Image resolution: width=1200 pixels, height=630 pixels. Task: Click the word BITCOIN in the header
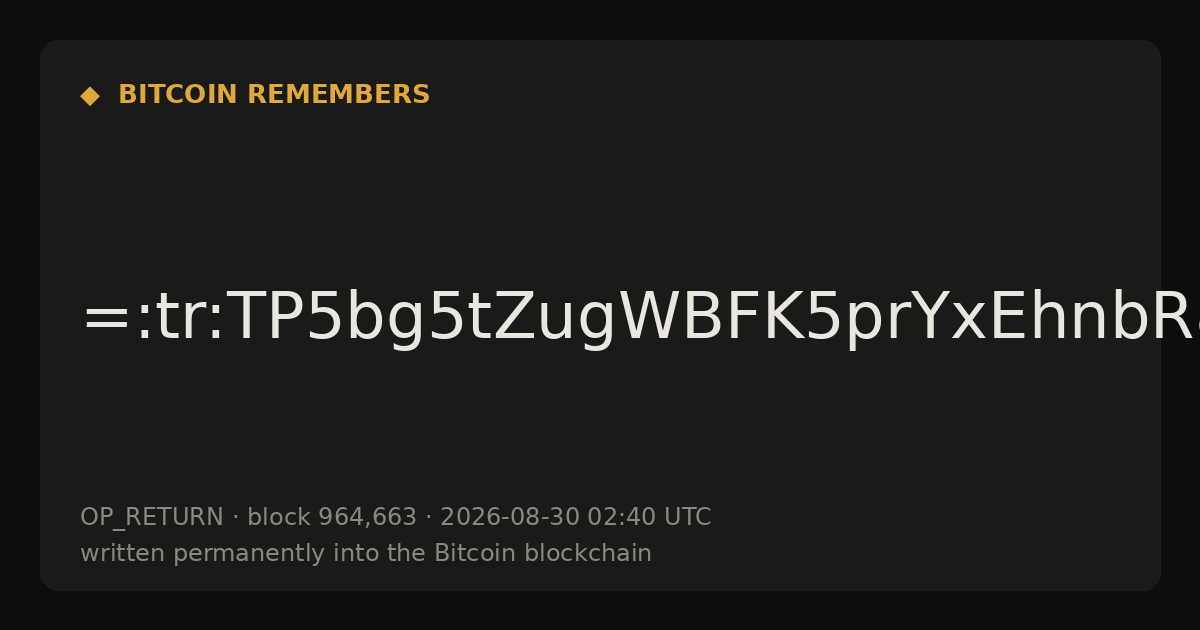[179, 95]
